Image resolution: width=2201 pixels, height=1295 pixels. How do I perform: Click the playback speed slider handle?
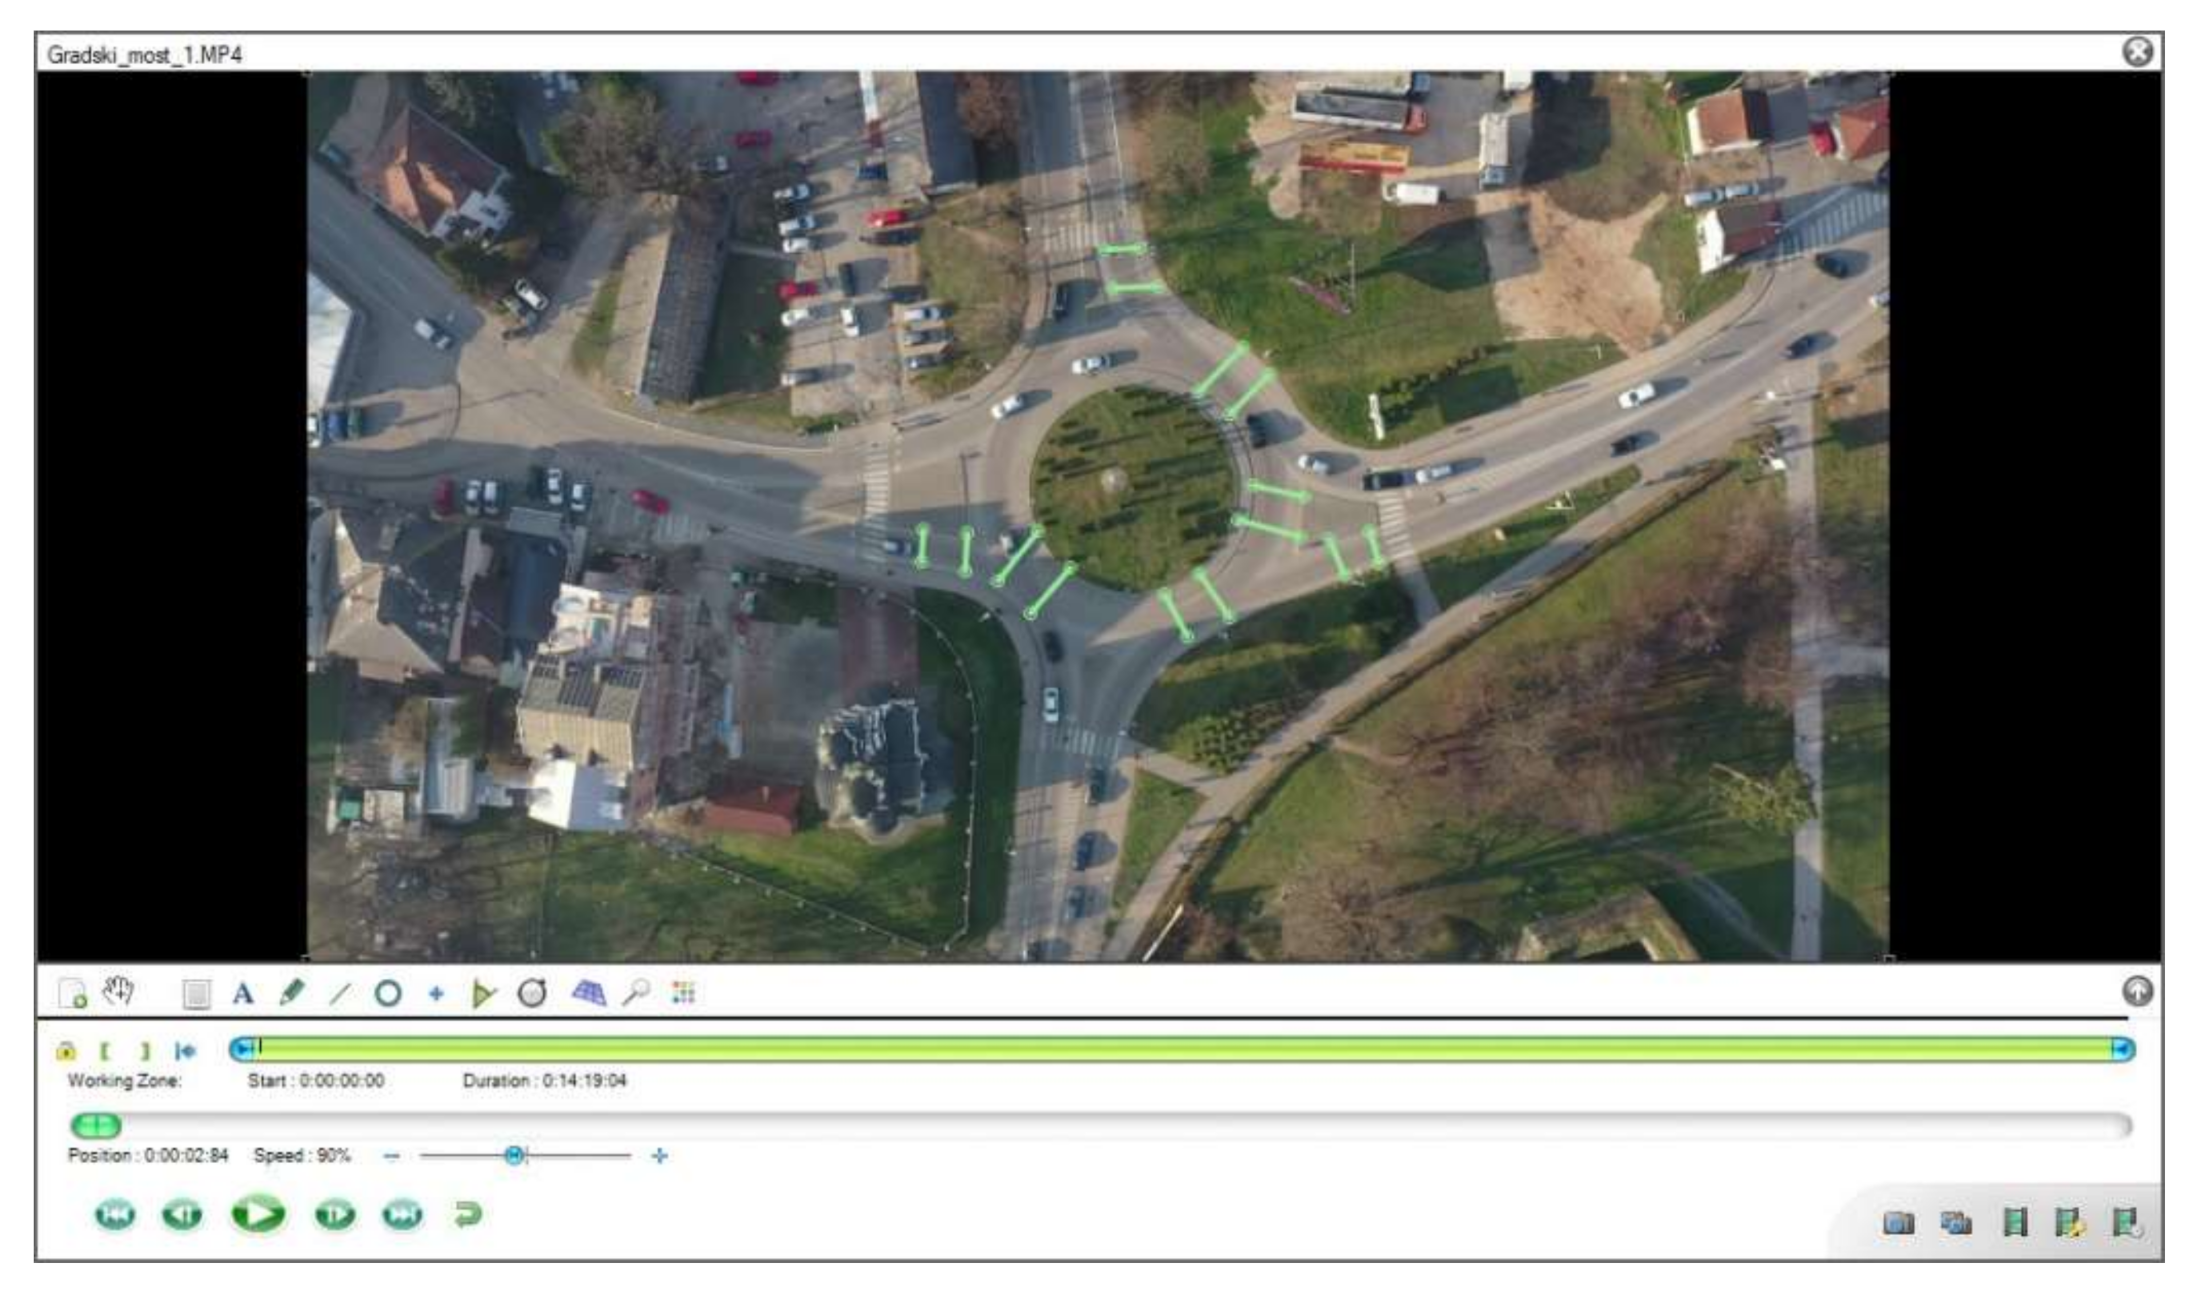tap(514, 1156)
